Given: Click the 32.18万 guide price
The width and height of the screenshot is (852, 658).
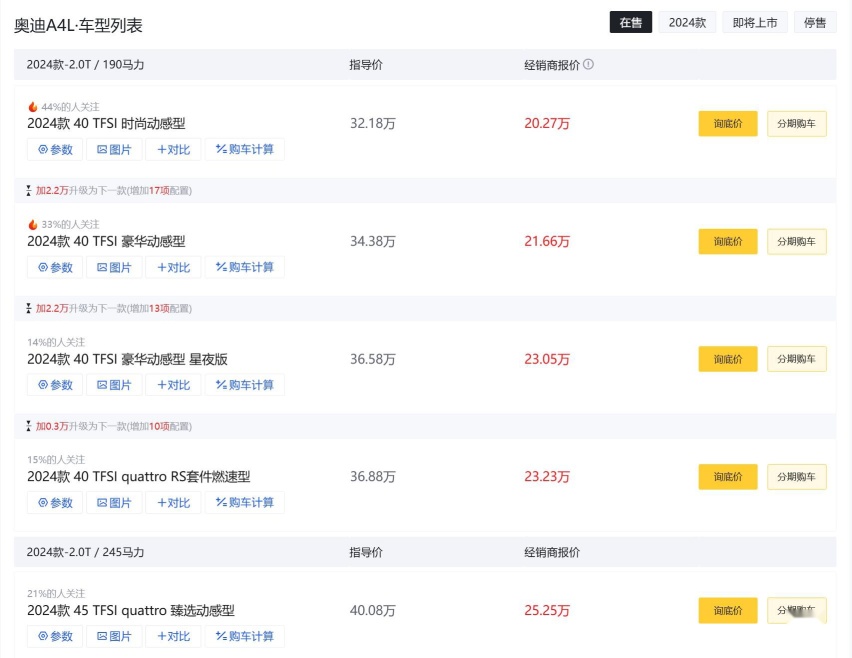Looking at the screenshot, I should (373, 123).
